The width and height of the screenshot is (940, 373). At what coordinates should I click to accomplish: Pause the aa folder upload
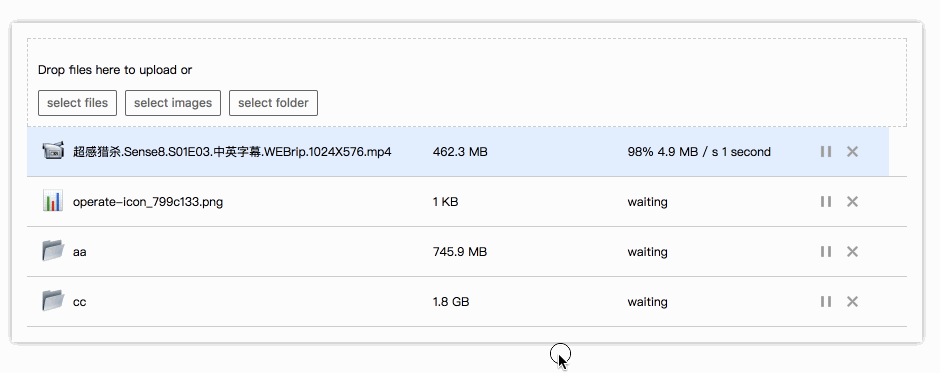pos(825,251)
